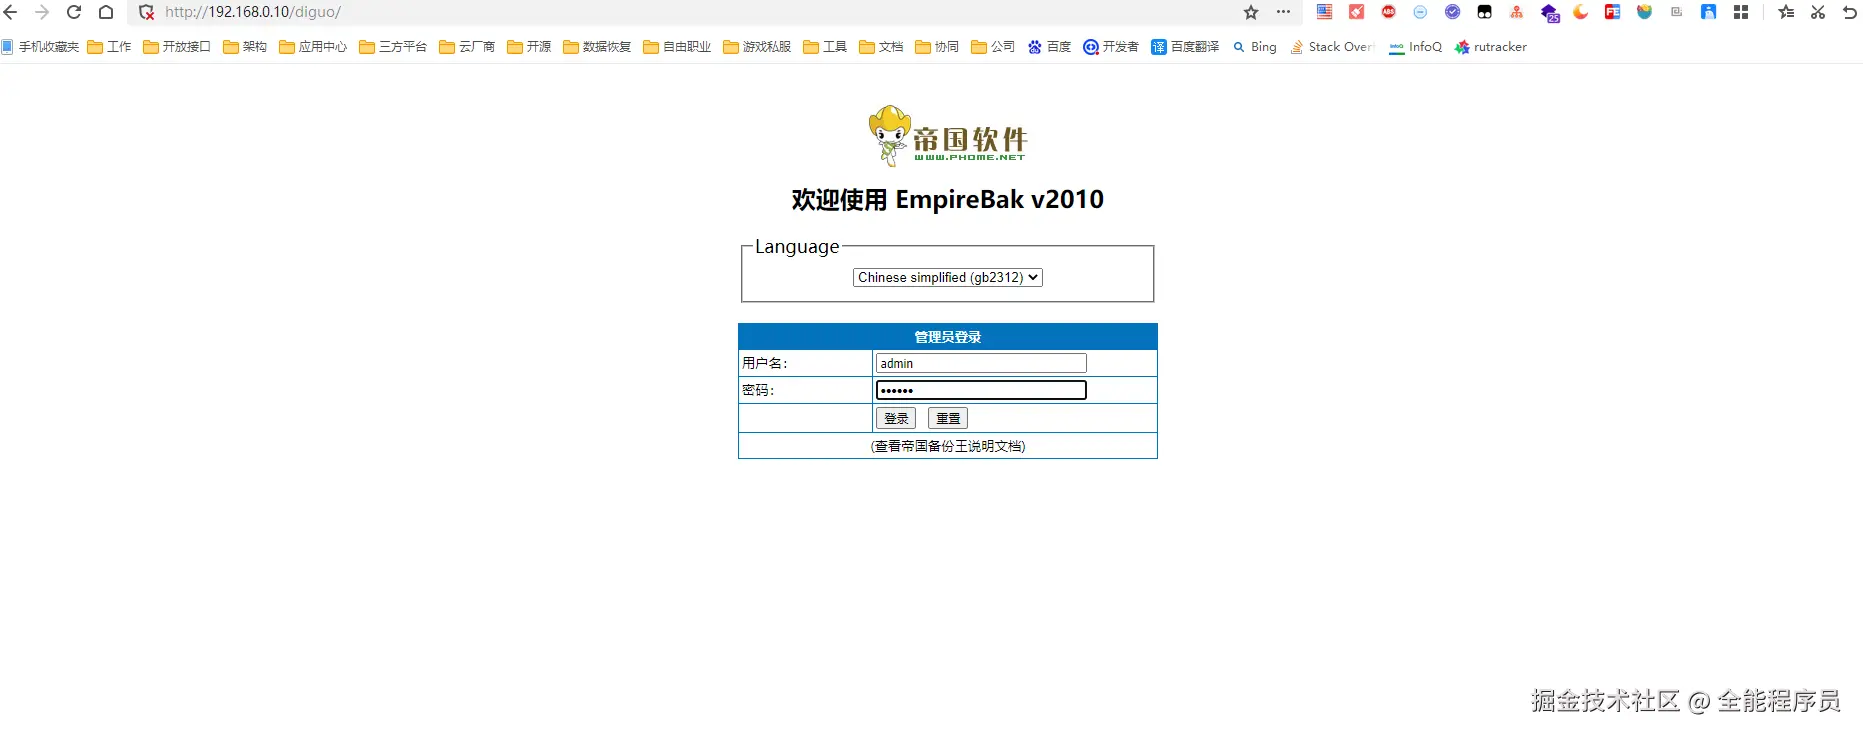Reload the current page
1863x736 pixels.
(x=74, y=12)
